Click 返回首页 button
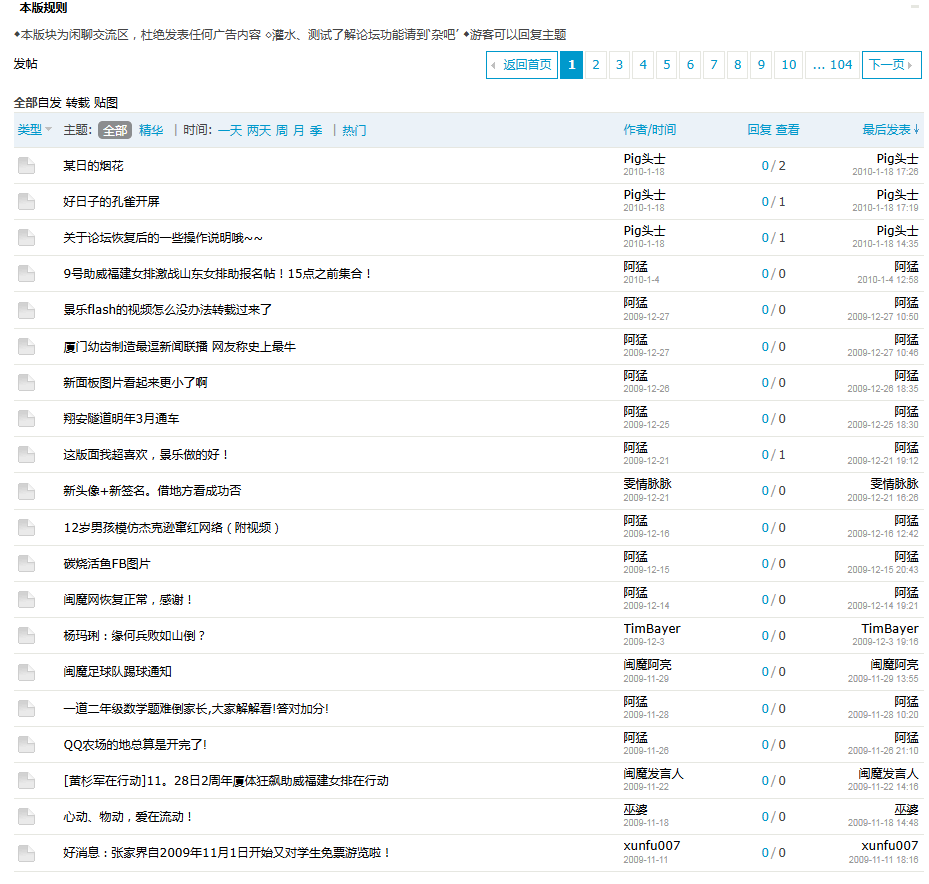This screenshot has width=929, height=884. tap(522, 65)
